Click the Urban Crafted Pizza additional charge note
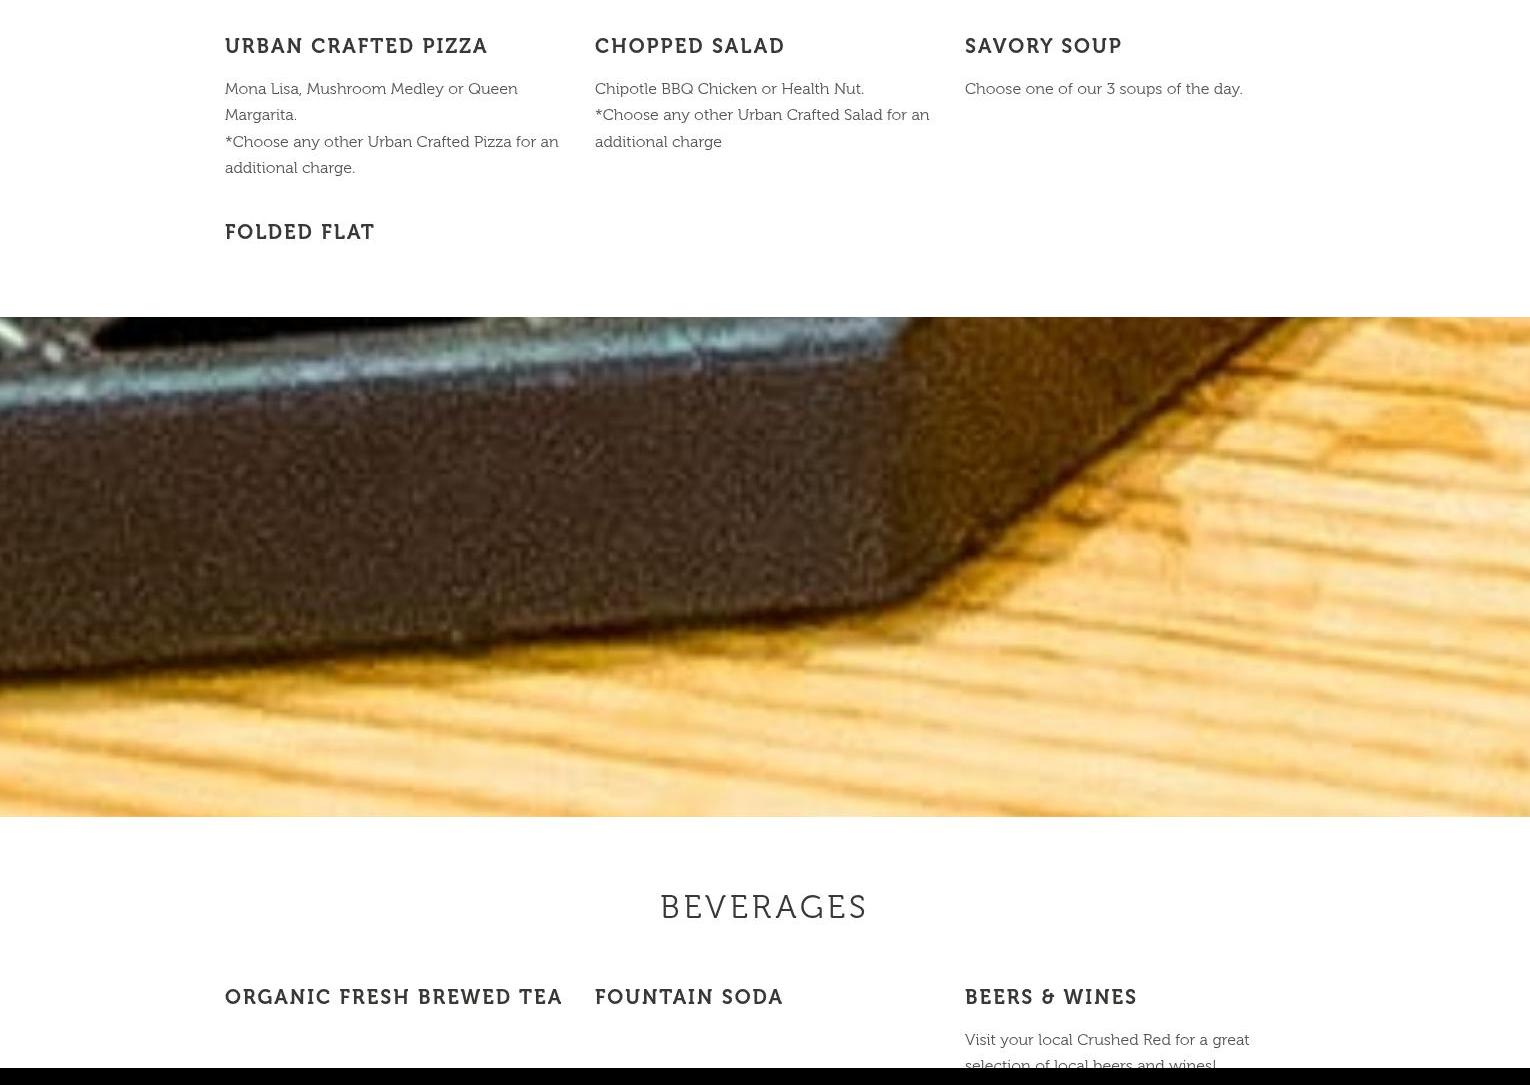1530x1085 pixels. [392, 154]
